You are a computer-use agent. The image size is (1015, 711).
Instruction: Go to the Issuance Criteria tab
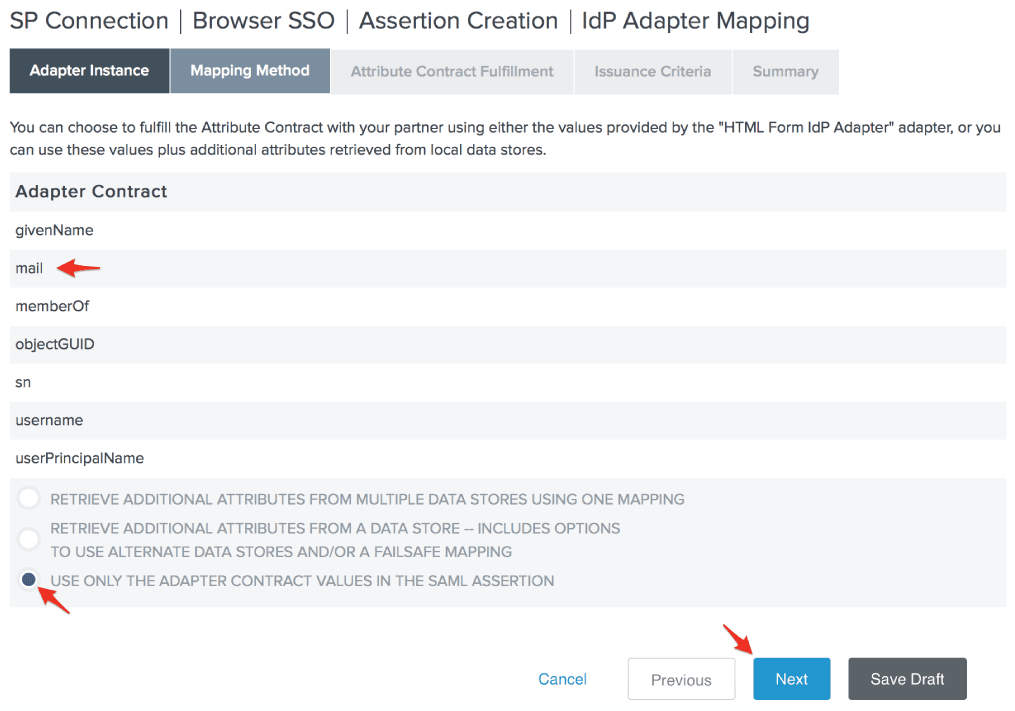[x=652, y=71]
